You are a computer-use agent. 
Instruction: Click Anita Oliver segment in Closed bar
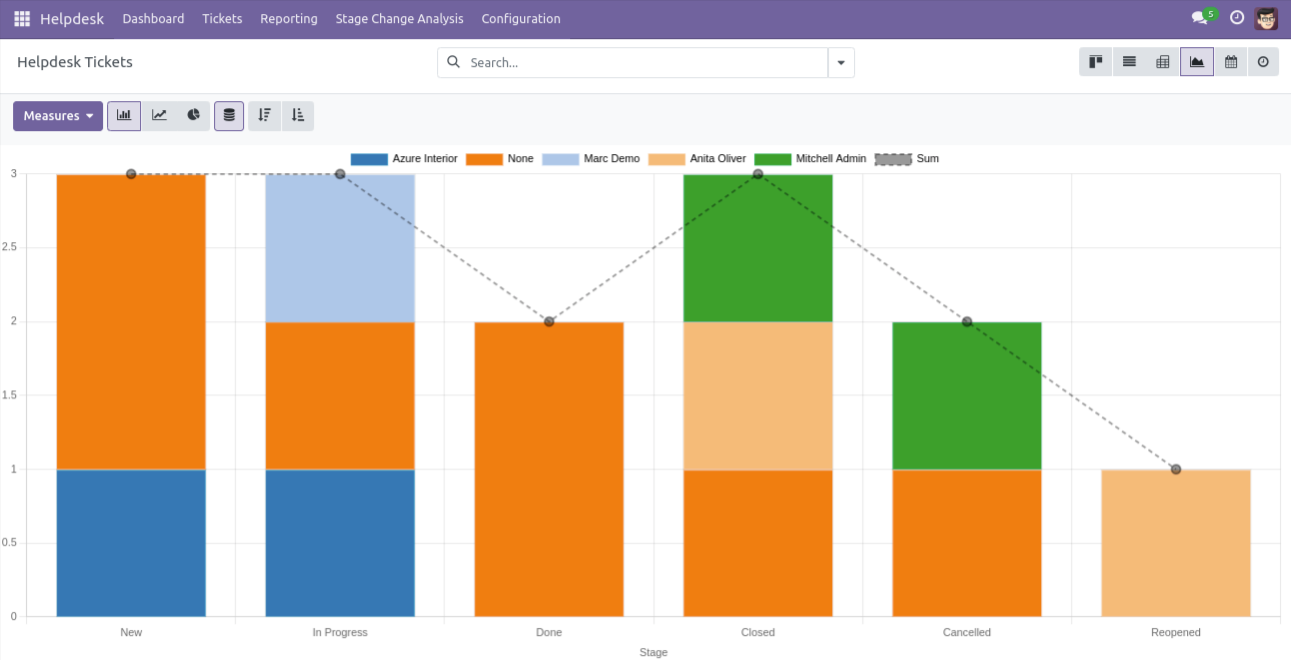coord(758,396)
